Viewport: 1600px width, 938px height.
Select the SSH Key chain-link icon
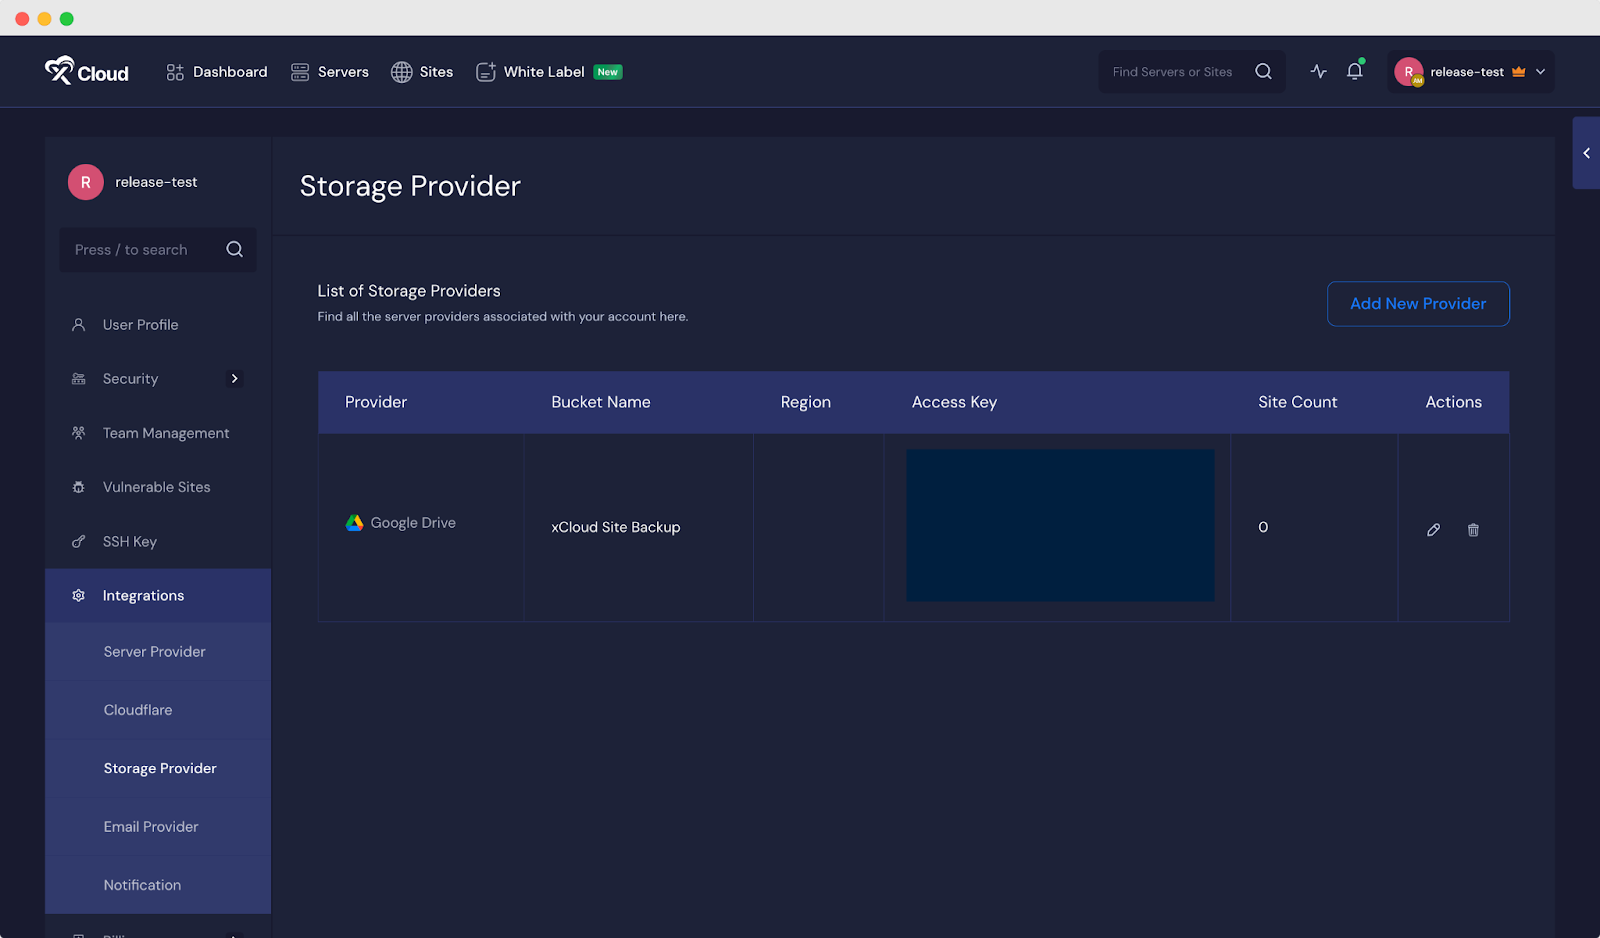point(78,541)
